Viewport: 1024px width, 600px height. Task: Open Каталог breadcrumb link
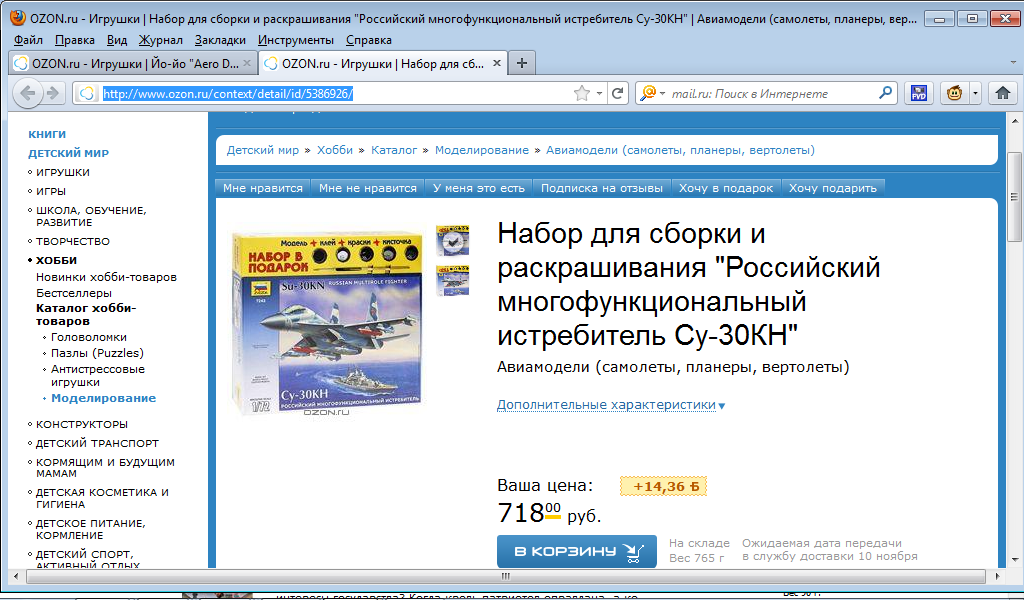[394, 150]
